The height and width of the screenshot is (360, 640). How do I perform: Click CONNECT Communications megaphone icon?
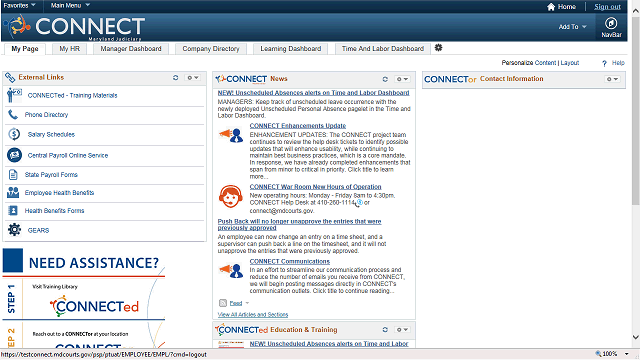231,270
